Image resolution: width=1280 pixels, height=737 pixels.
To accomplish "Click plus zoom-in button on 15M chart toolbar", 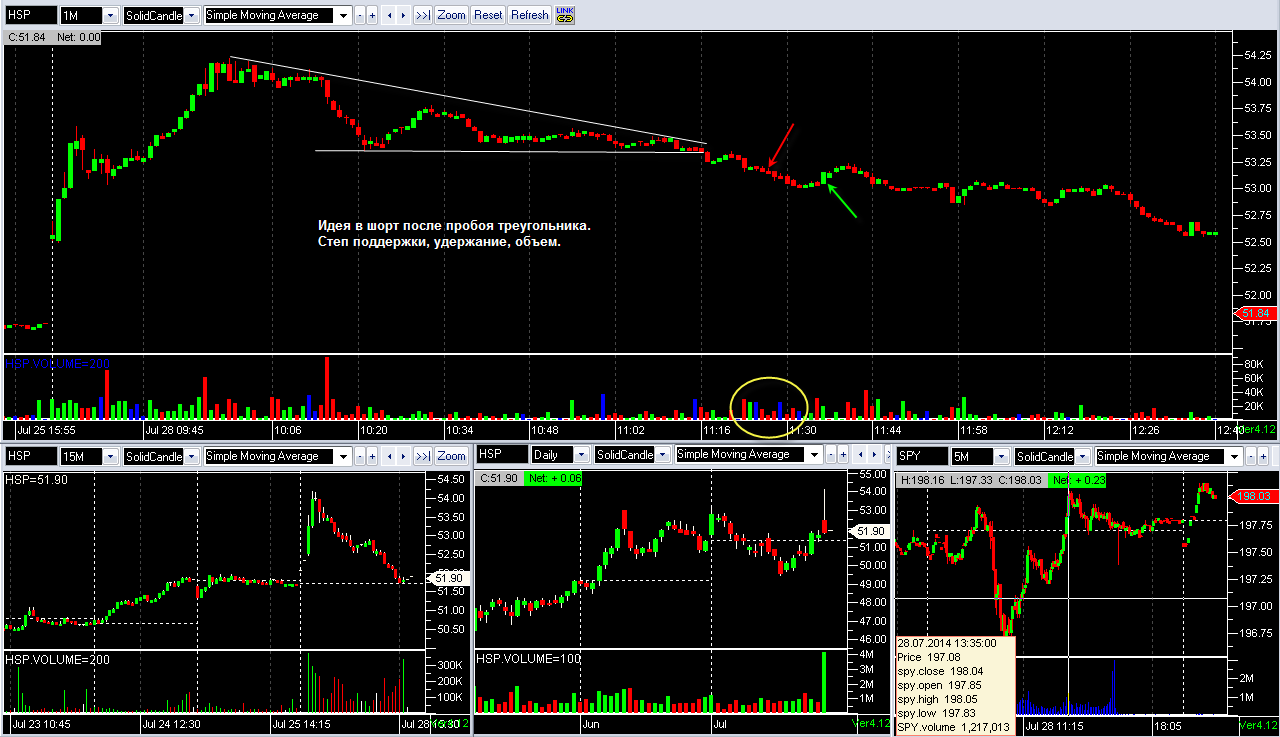I will coord(372,456).
